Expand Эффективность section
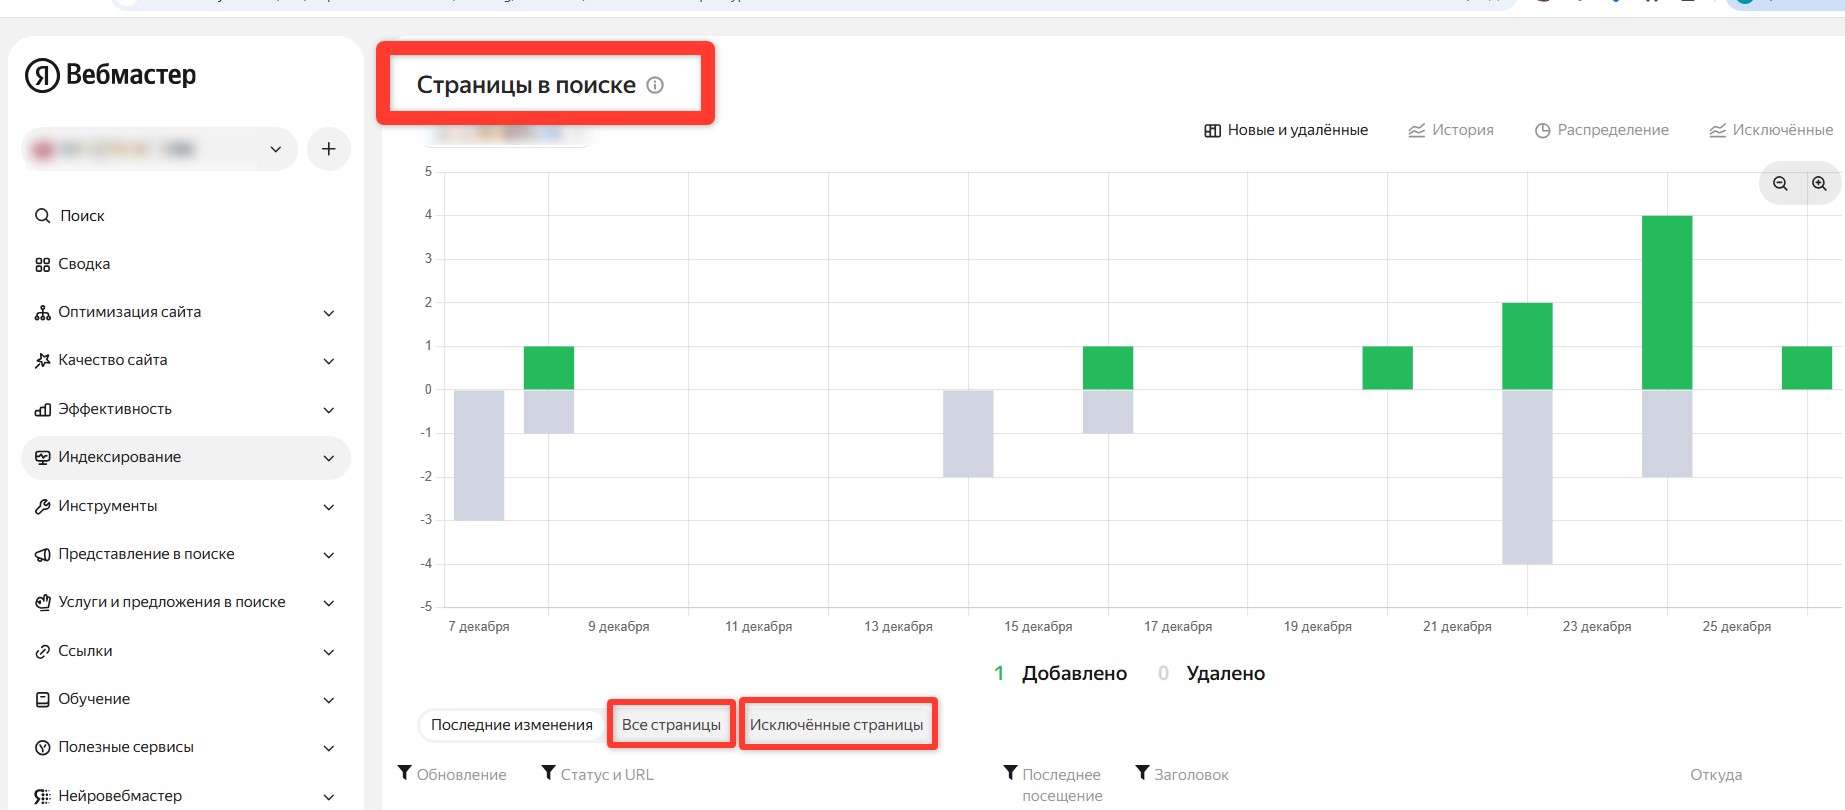1845x810 pixels. pos(328,410)
